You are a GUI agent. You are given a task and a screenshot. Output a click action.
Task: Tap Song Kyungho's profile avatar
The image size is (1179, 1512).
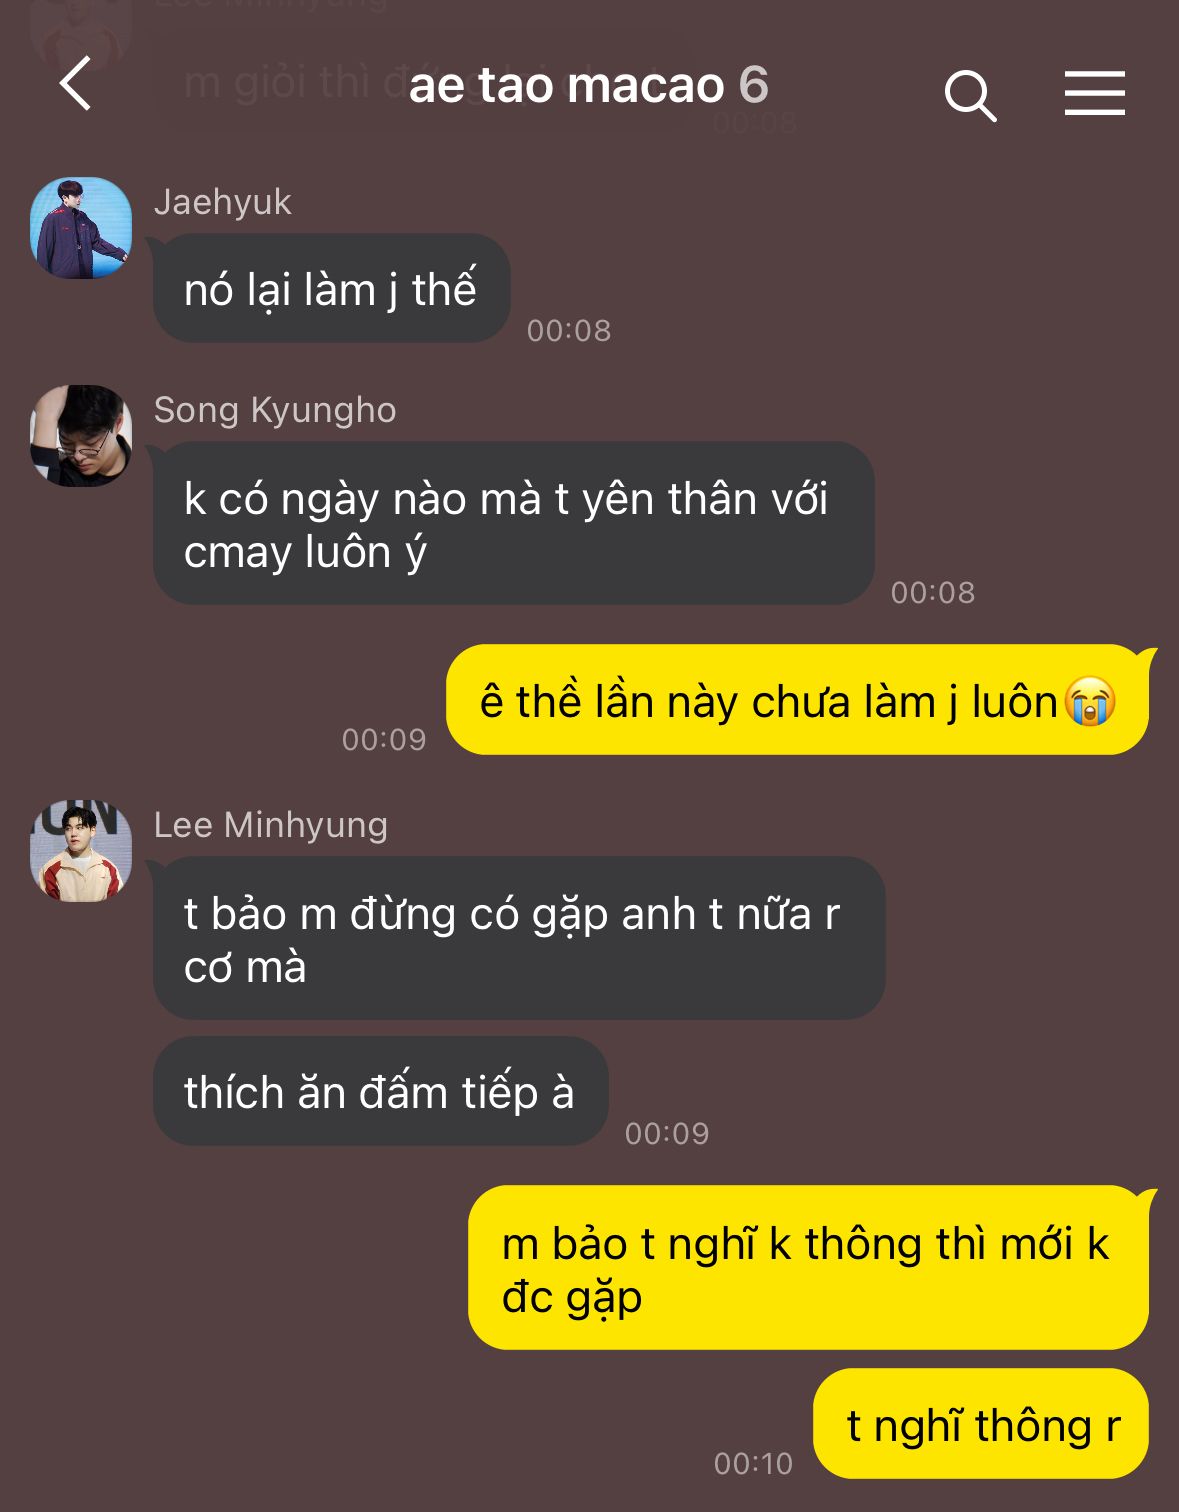point(81,436)
